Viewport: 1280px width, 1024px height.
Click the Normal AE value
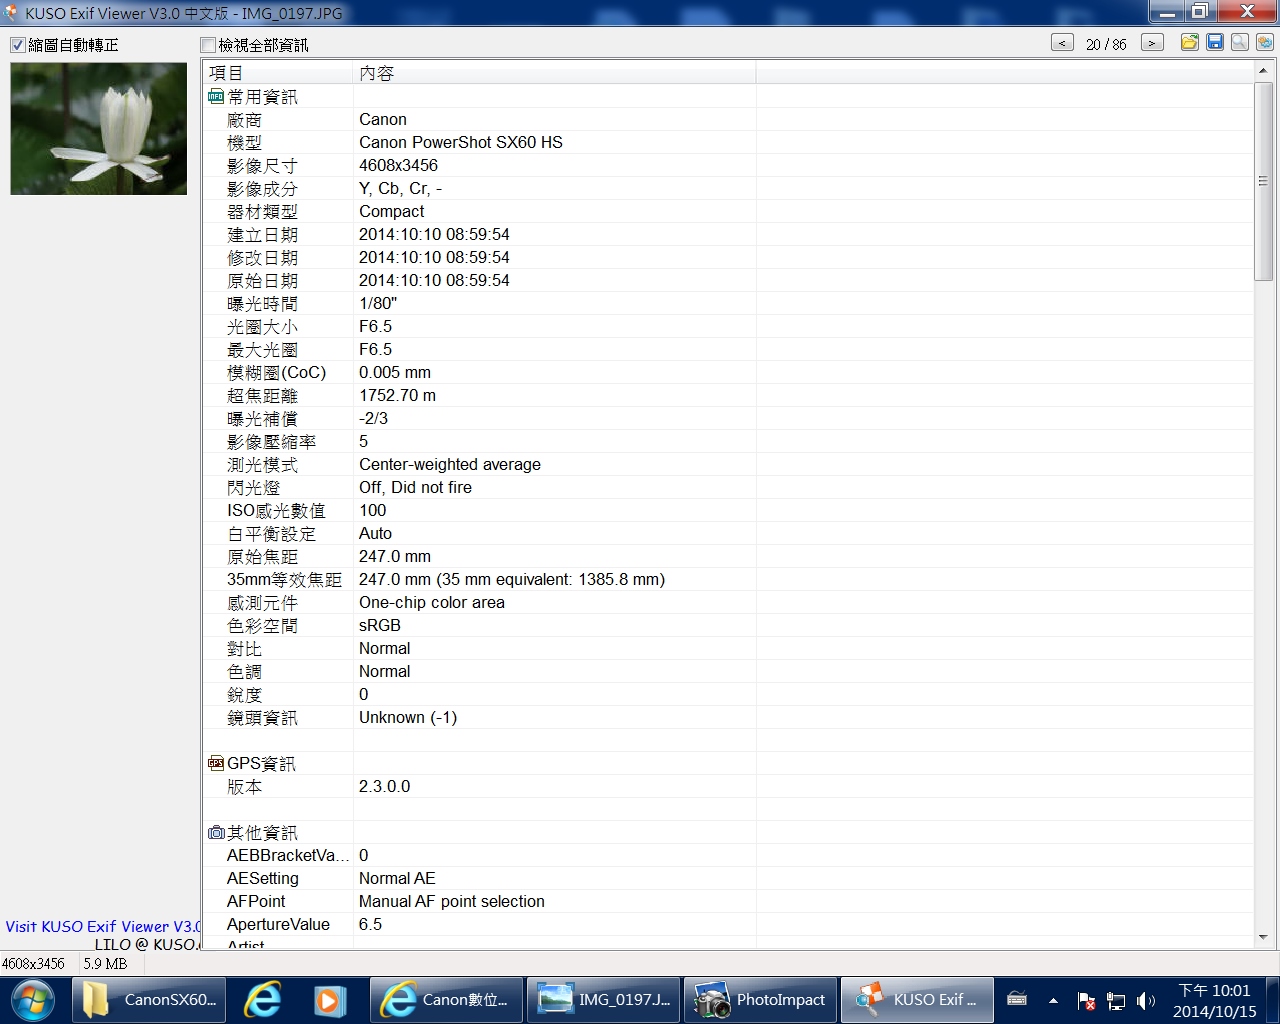pyautogui.click(x=397, y=879)
